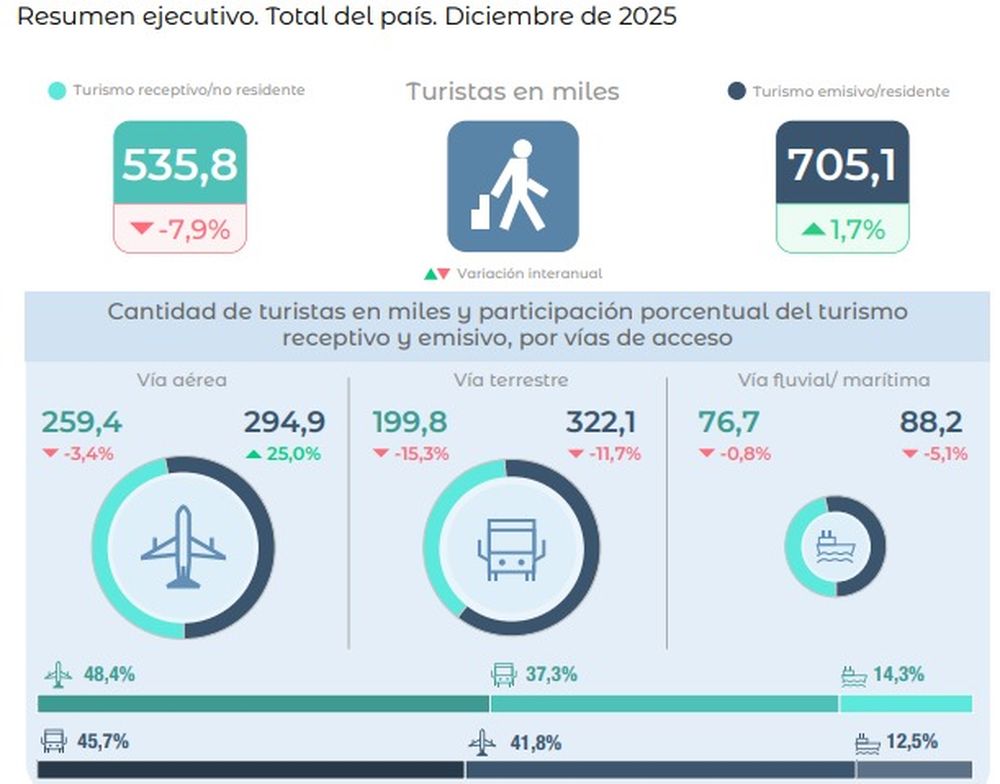1000x784 pixels.
Task: Click the Turistas en miles heading
Action: point(512,92)
